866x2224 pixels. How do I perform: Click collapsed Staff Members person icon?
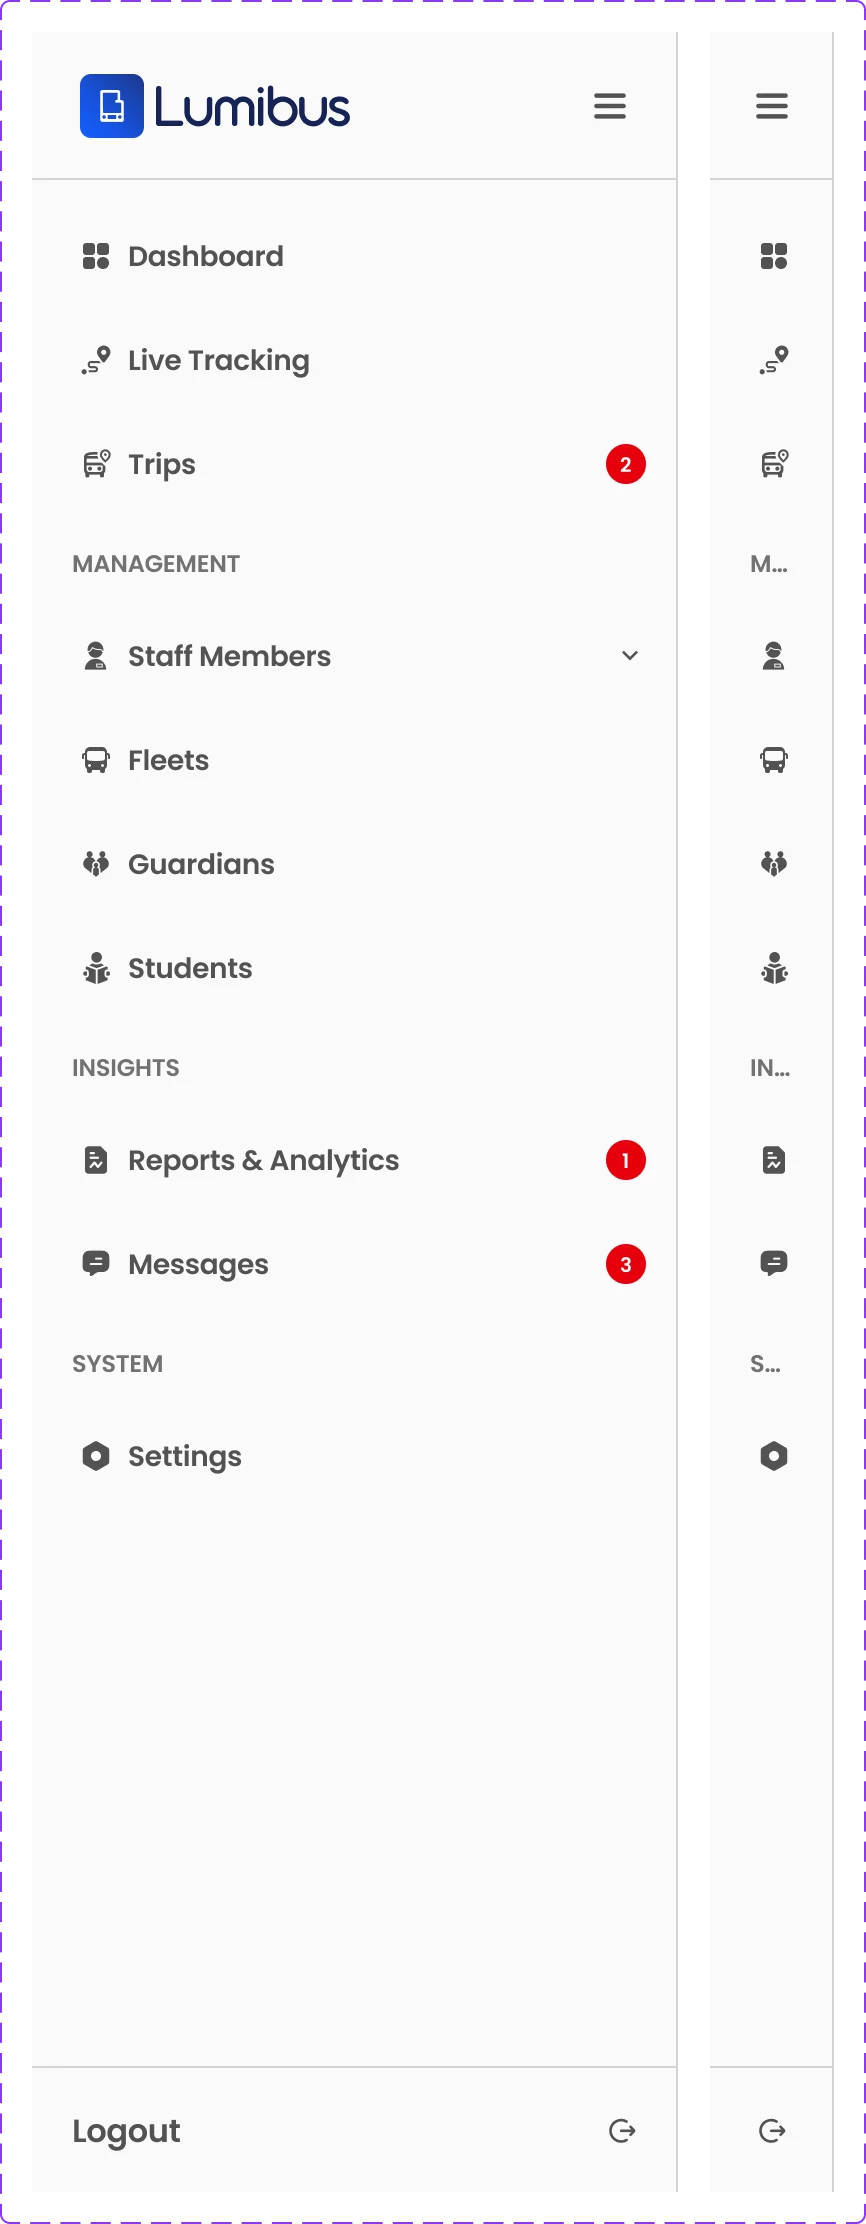click(774, 656)
